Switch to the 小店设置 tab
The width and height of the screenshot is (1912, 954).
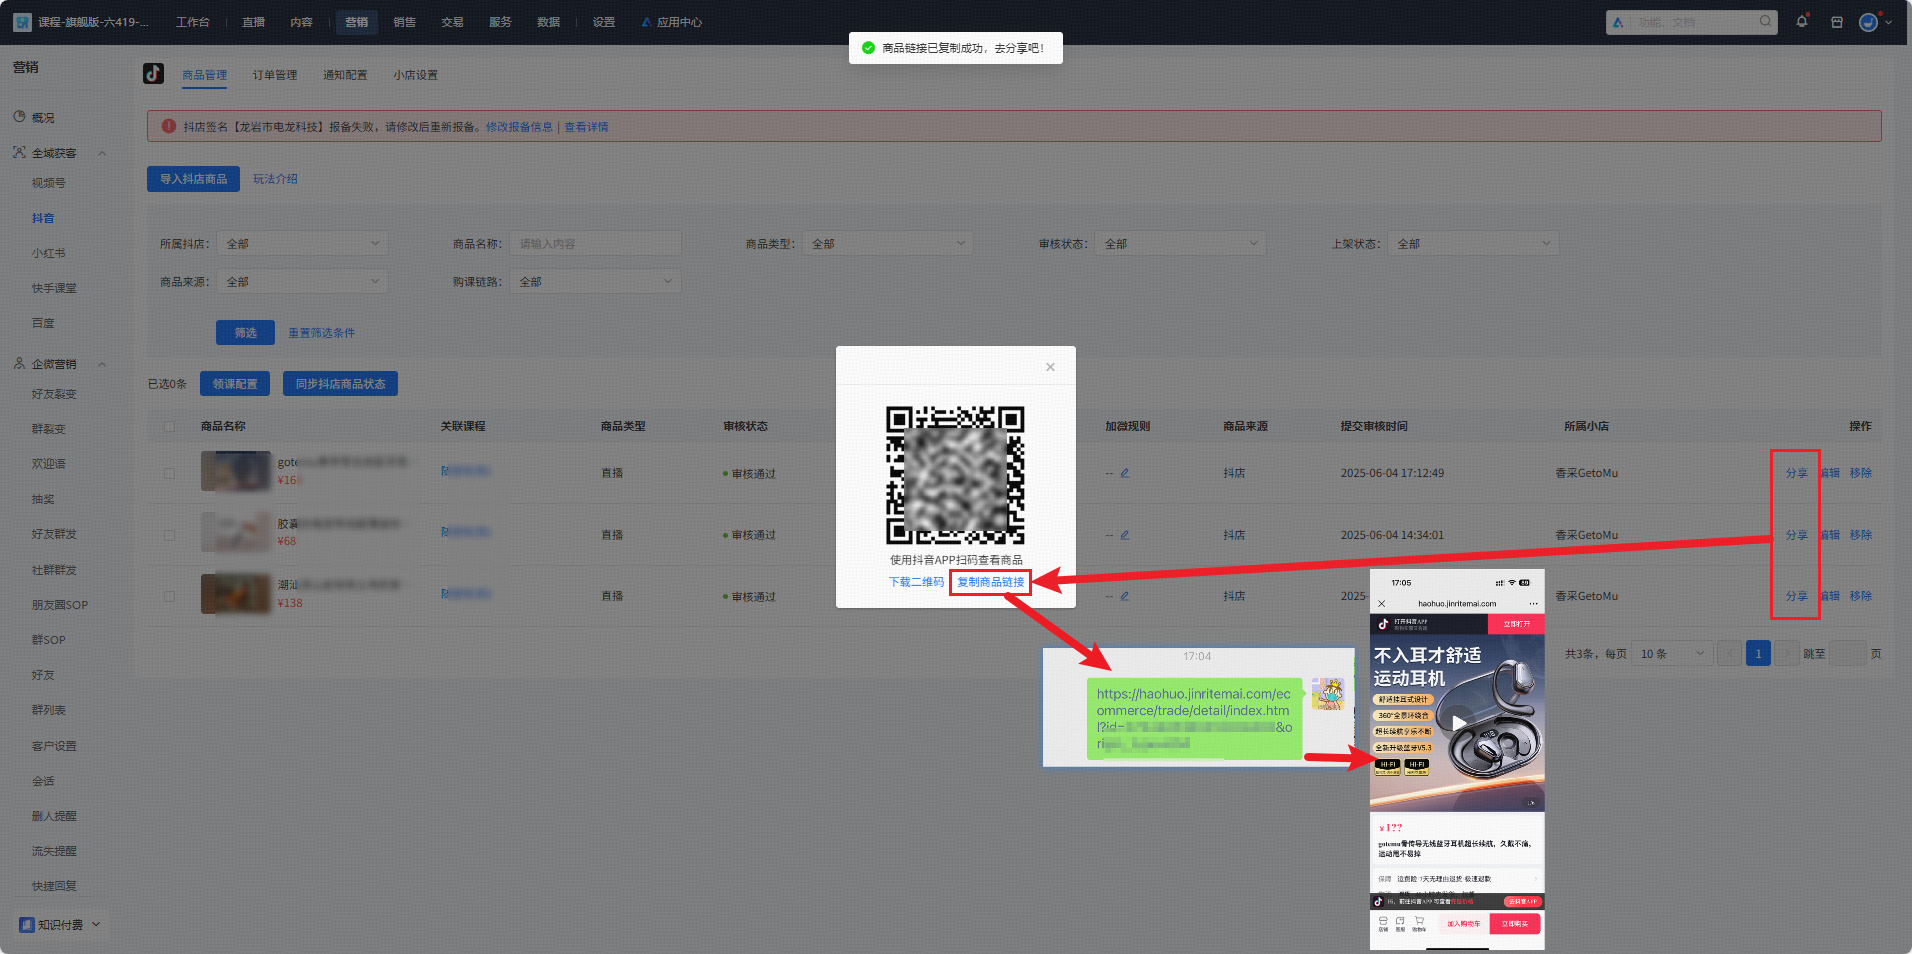[415, 75]
